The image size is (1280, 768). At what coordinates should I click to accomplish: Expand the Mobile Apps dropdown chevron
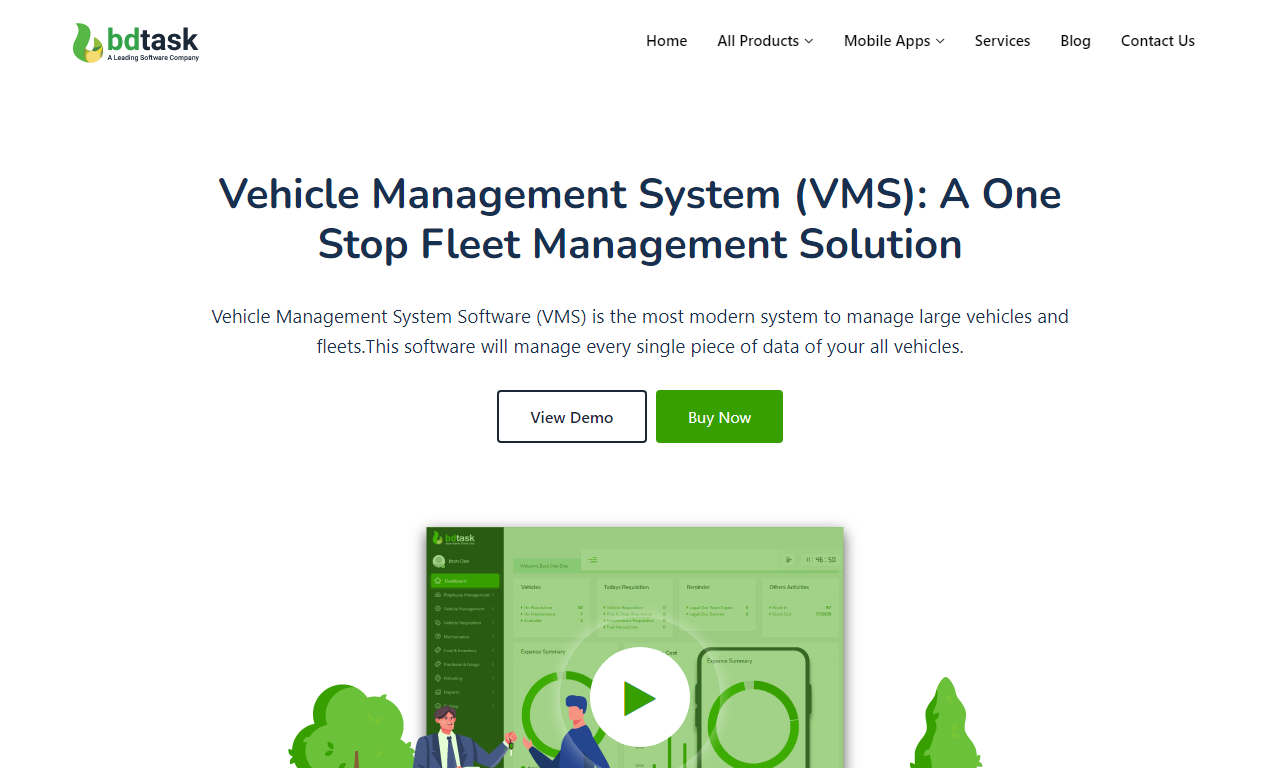[940, 41]
